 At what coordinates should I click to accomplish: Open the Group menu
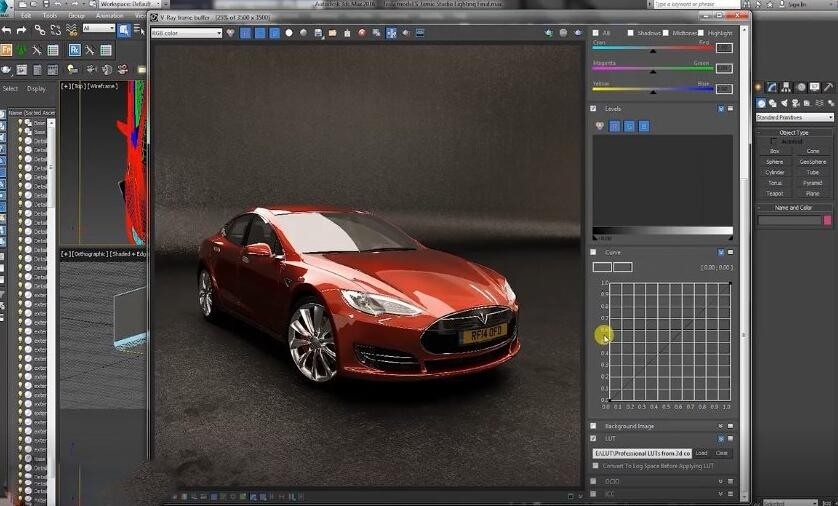tap(76, 15)
